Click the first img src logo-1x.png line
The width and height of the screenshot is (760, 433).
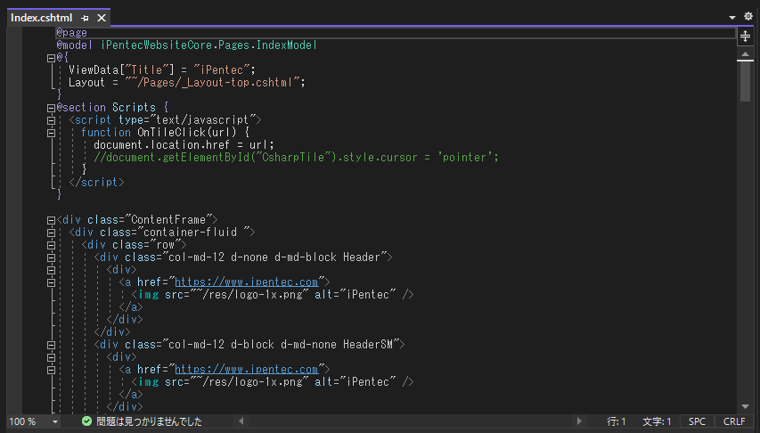coord(272,295)
